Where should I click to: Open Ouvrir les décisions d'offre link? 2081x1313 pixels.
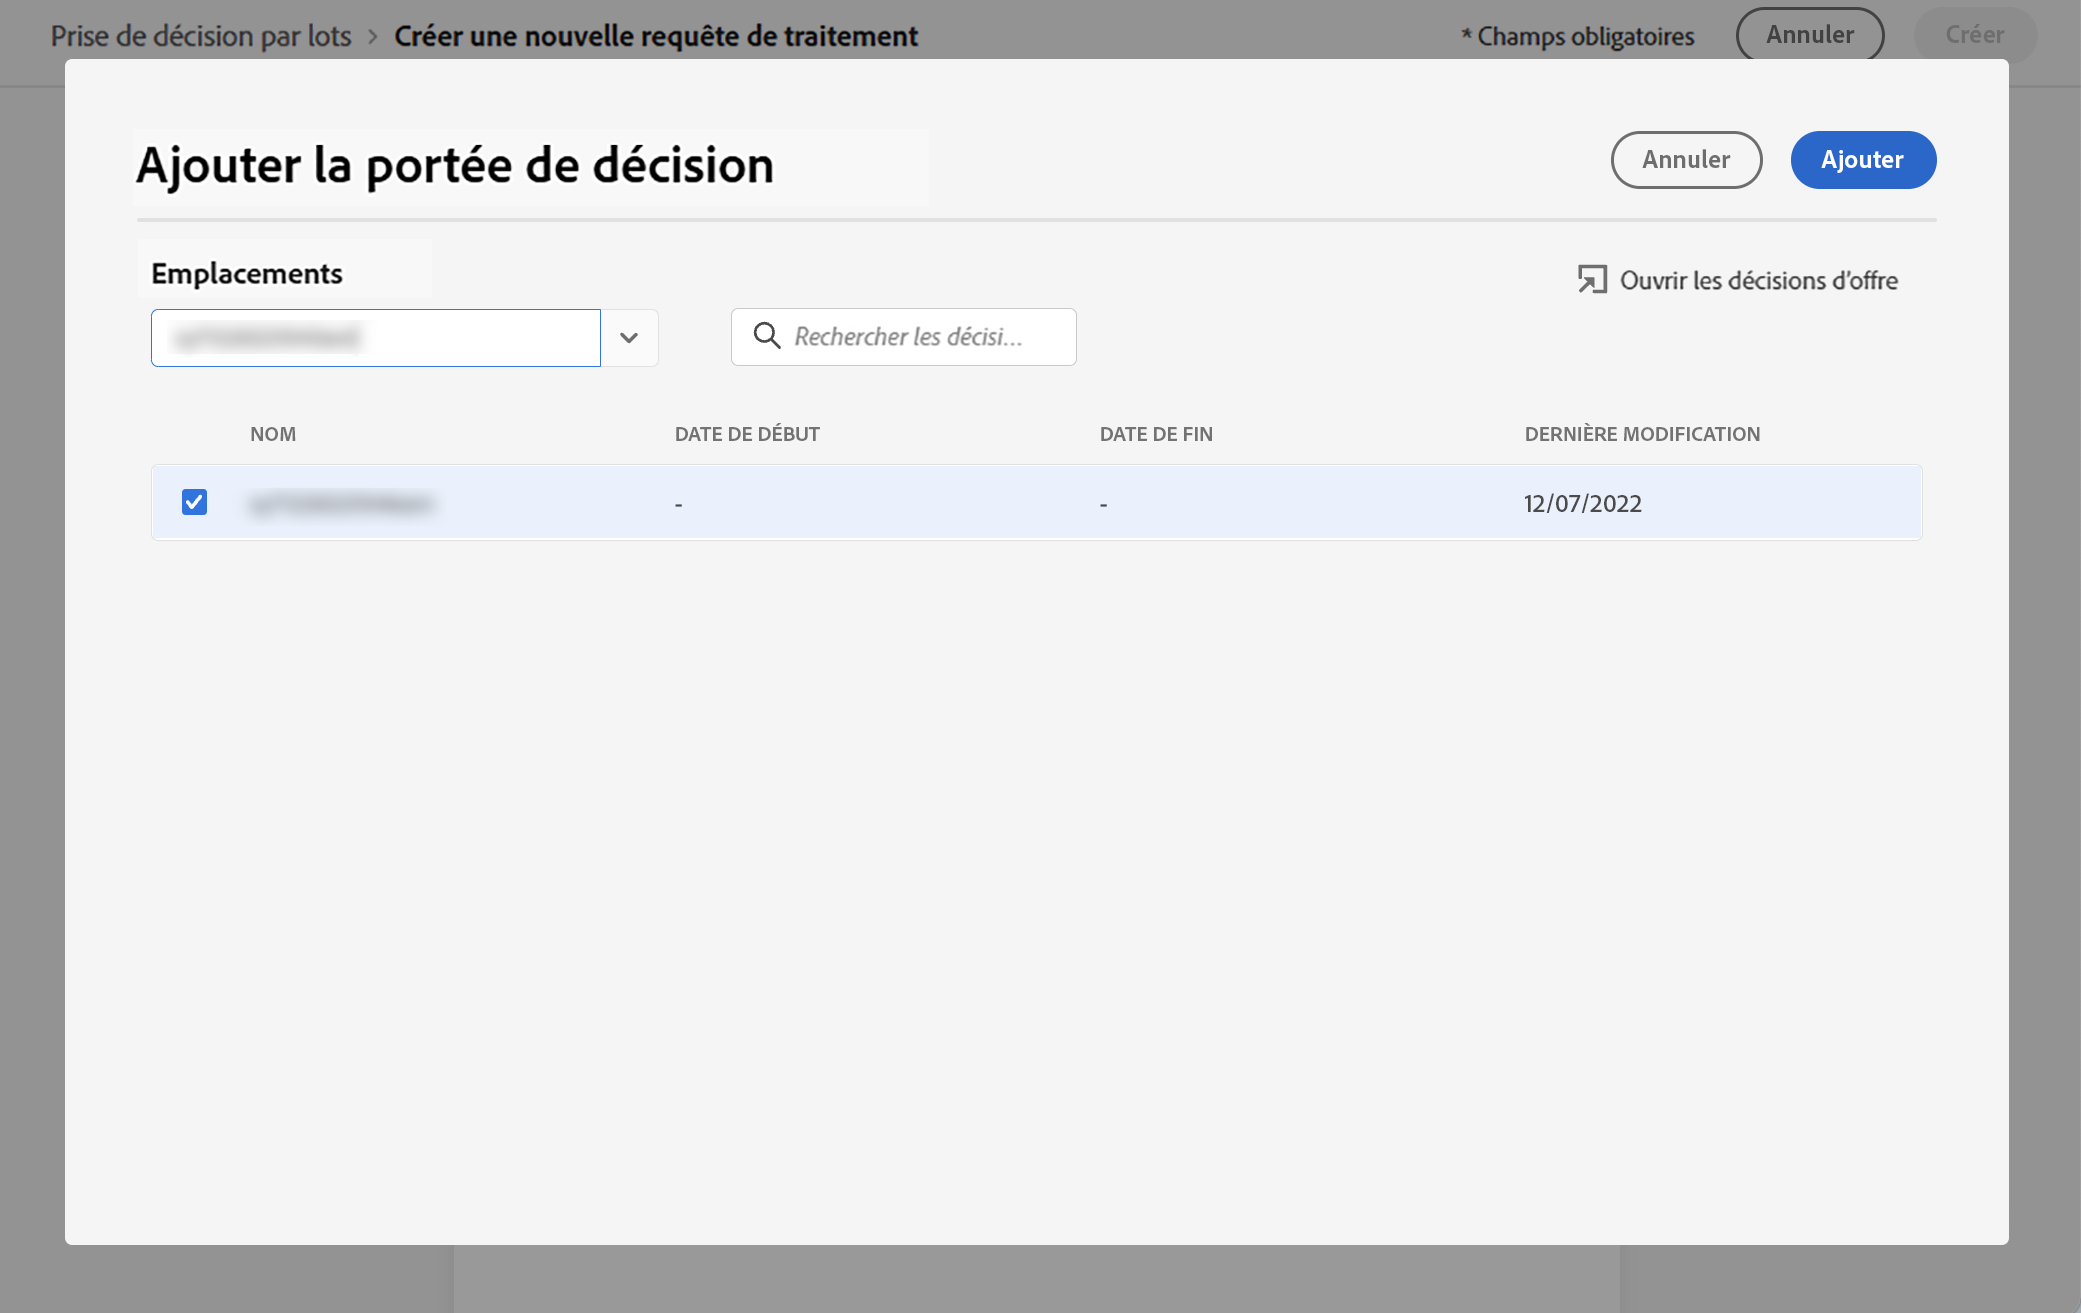(1758, 281)
